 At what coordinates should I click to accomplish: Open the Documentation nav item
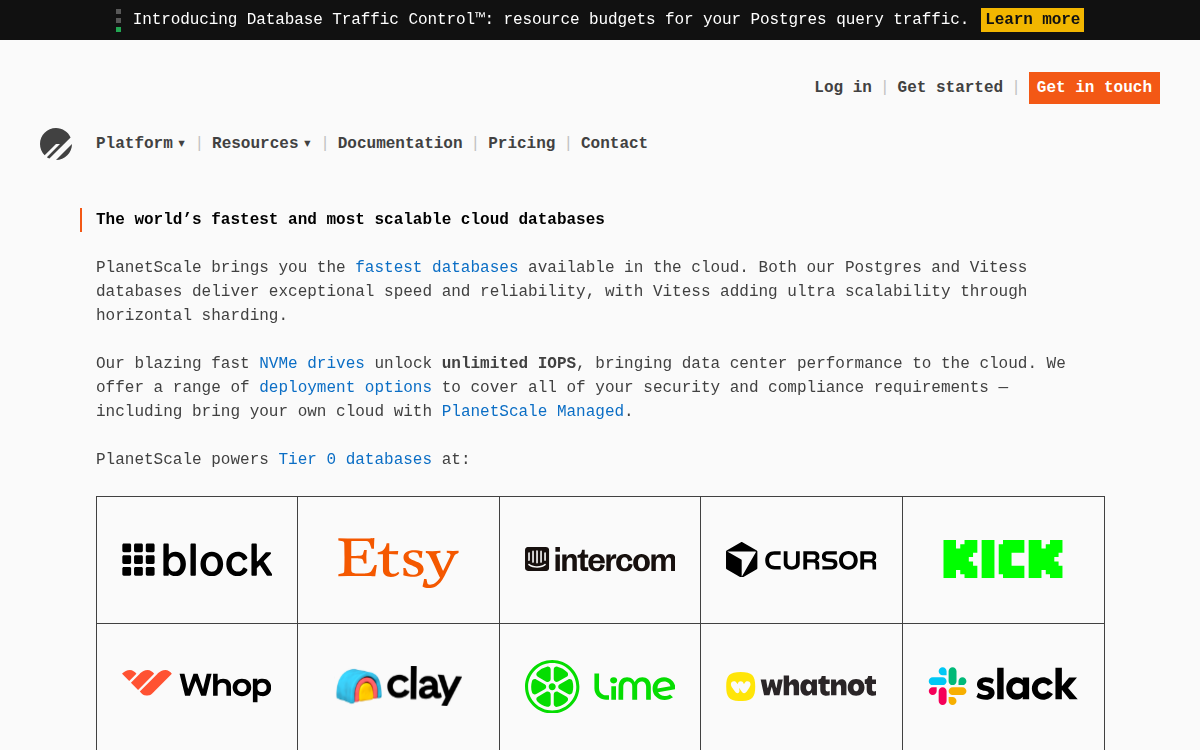[400, 143]
